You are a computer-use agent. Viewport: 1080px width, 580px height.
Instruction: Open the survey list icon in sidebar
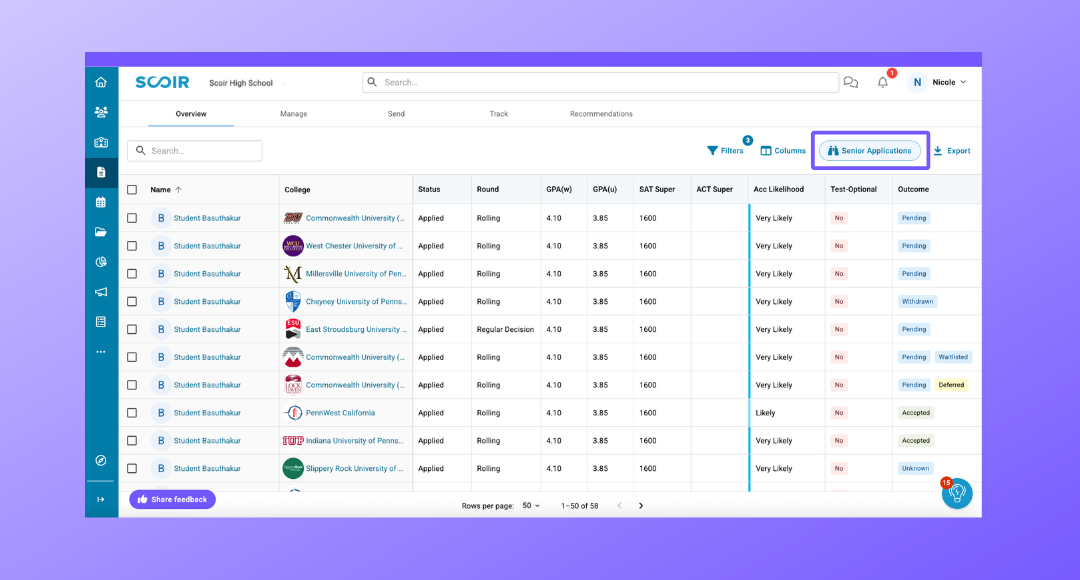coord(101,322)
